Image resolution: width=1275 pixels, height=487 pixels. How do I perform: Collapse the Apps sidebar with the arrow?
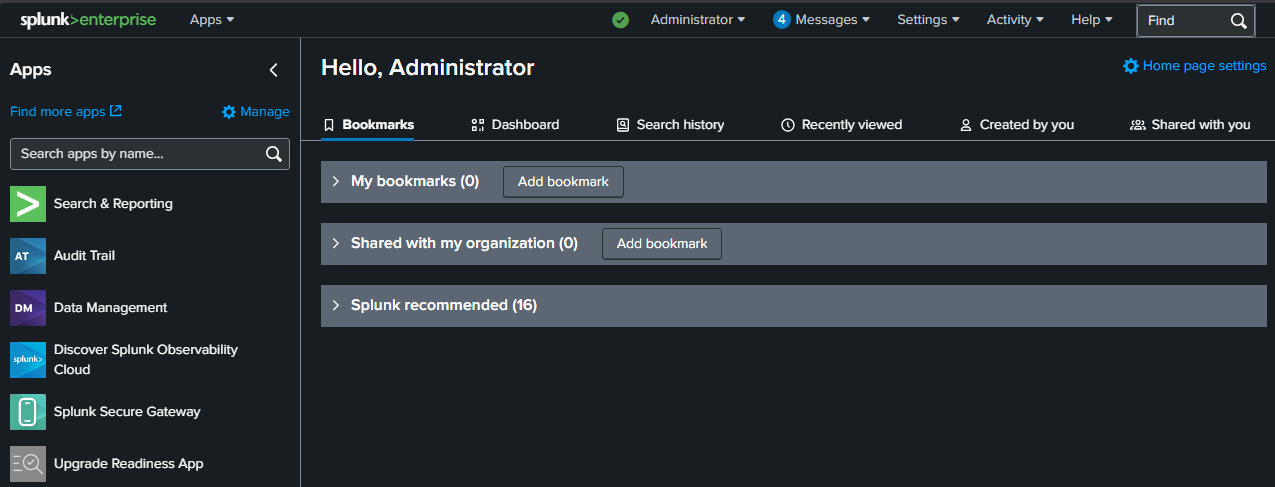tap(274, 70)
